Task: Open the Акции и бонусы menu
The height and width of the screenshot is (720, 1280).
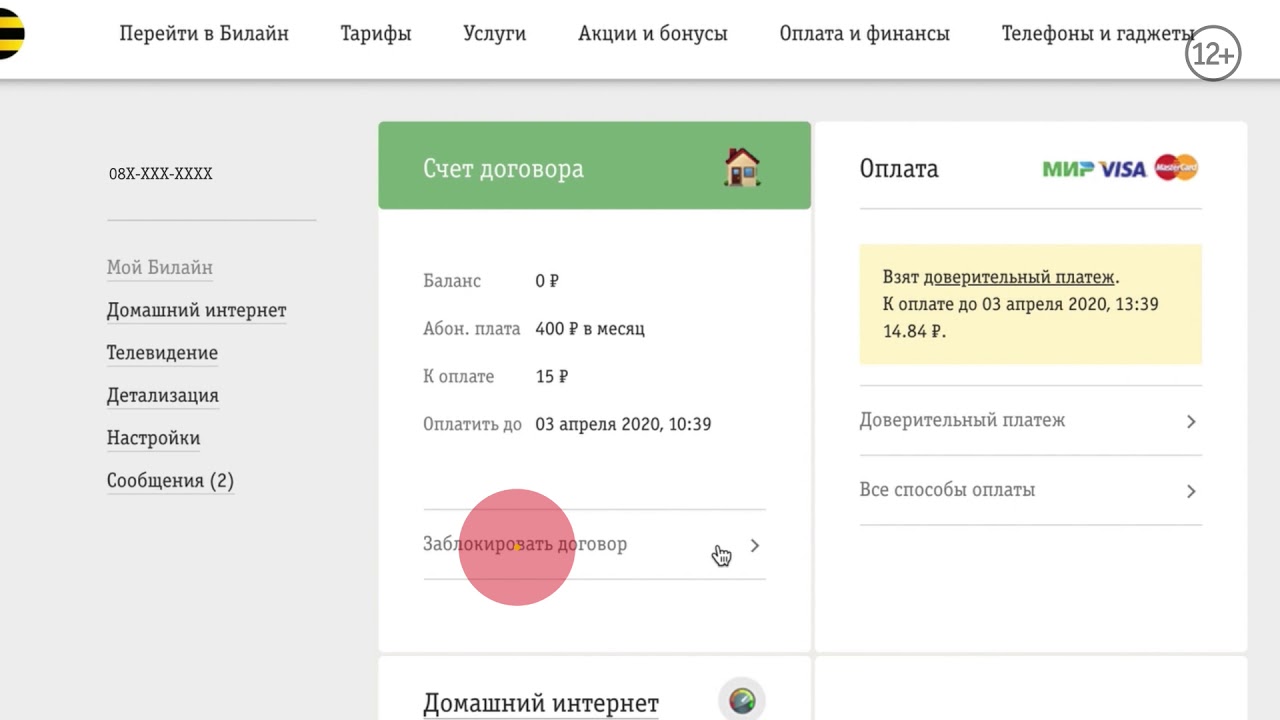Action: pyautogui.click(x=653, y=33)
